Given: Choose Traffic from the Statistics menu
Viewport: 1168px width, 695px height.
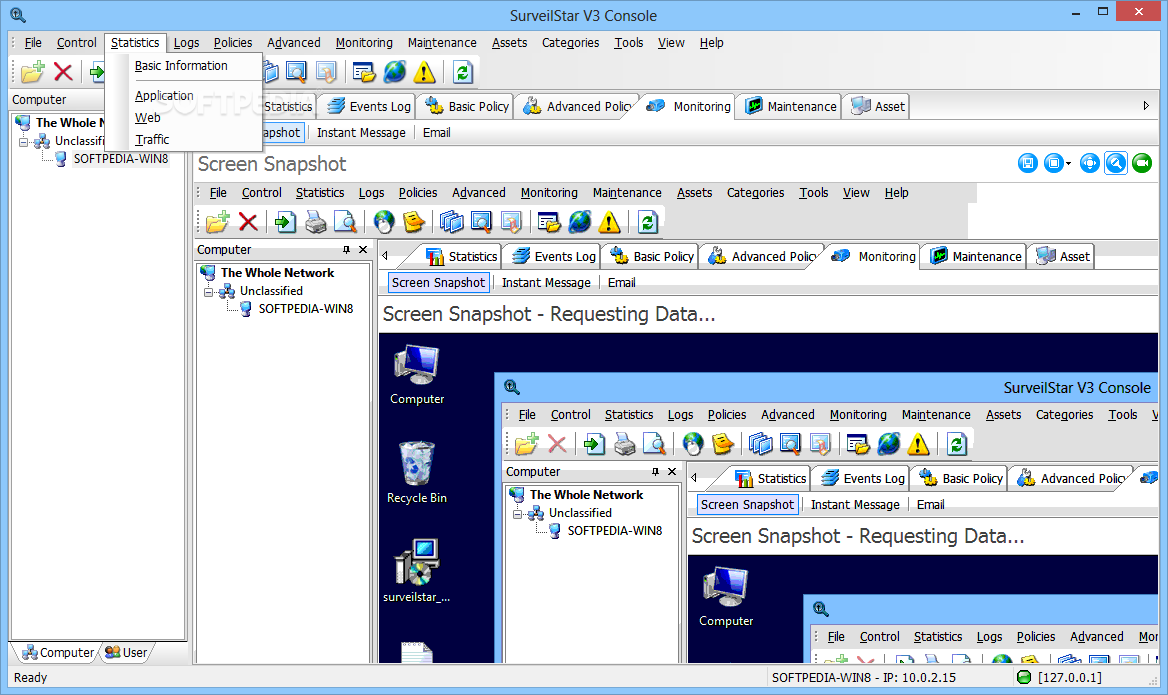Looking at the screenshot, I should pyautogui.click(x=152, y=139).
